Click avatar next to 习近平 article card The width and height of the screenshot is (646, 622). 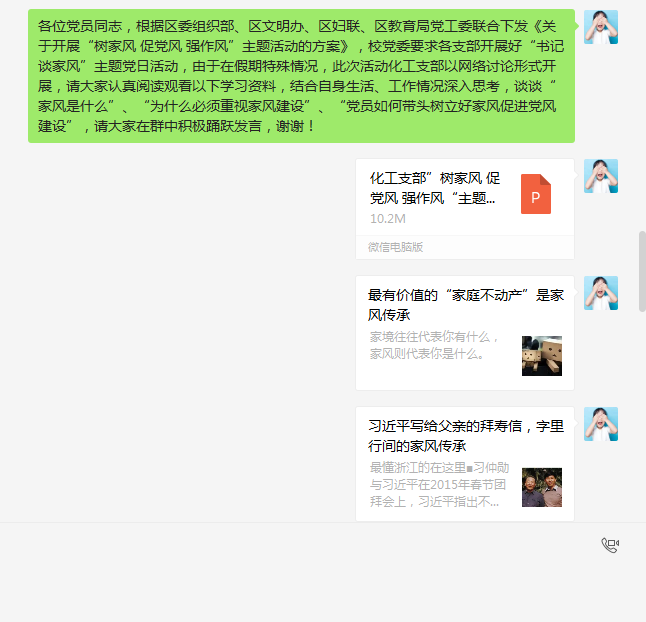click(601, 424)
